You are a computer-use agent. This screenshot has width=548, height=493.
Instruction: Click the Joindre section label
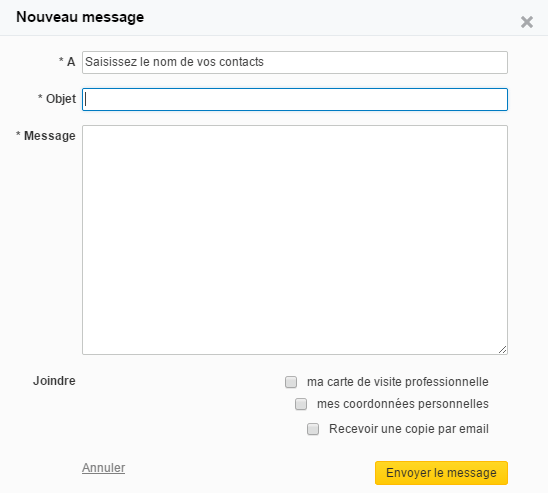pos(54,380)
